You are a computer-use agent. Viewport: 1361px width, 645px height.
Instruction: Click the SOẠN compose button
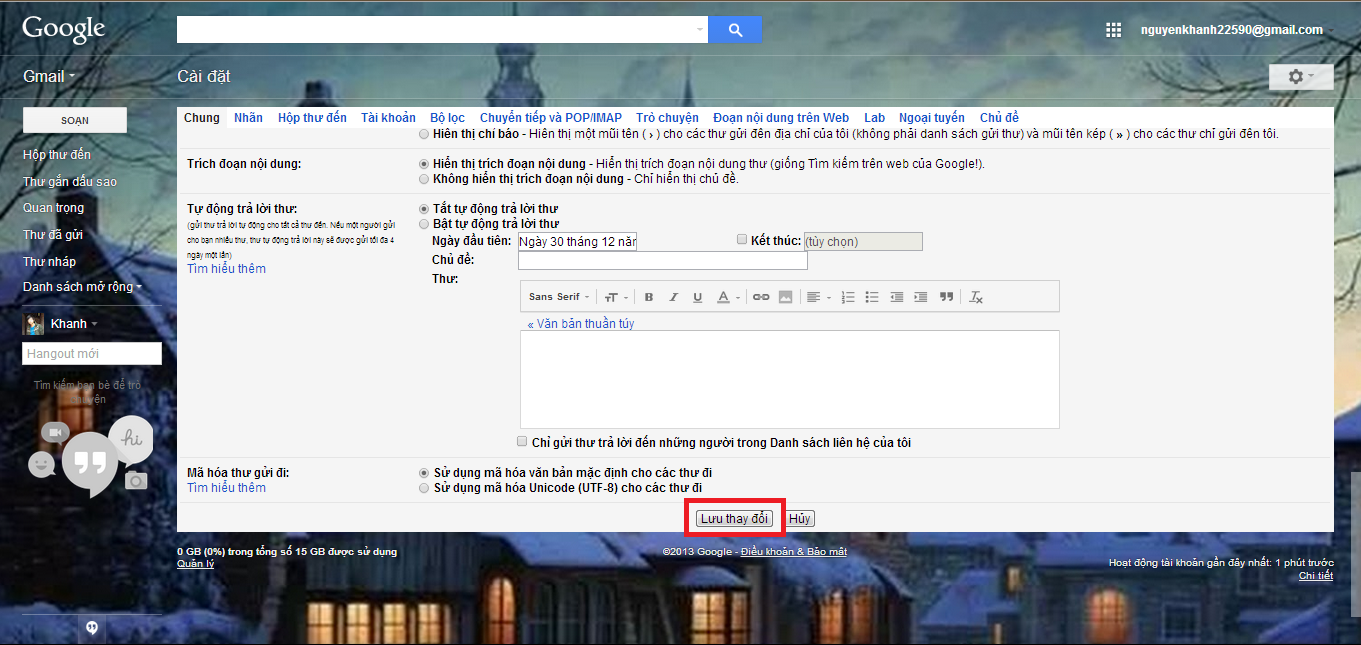(75, 120)
